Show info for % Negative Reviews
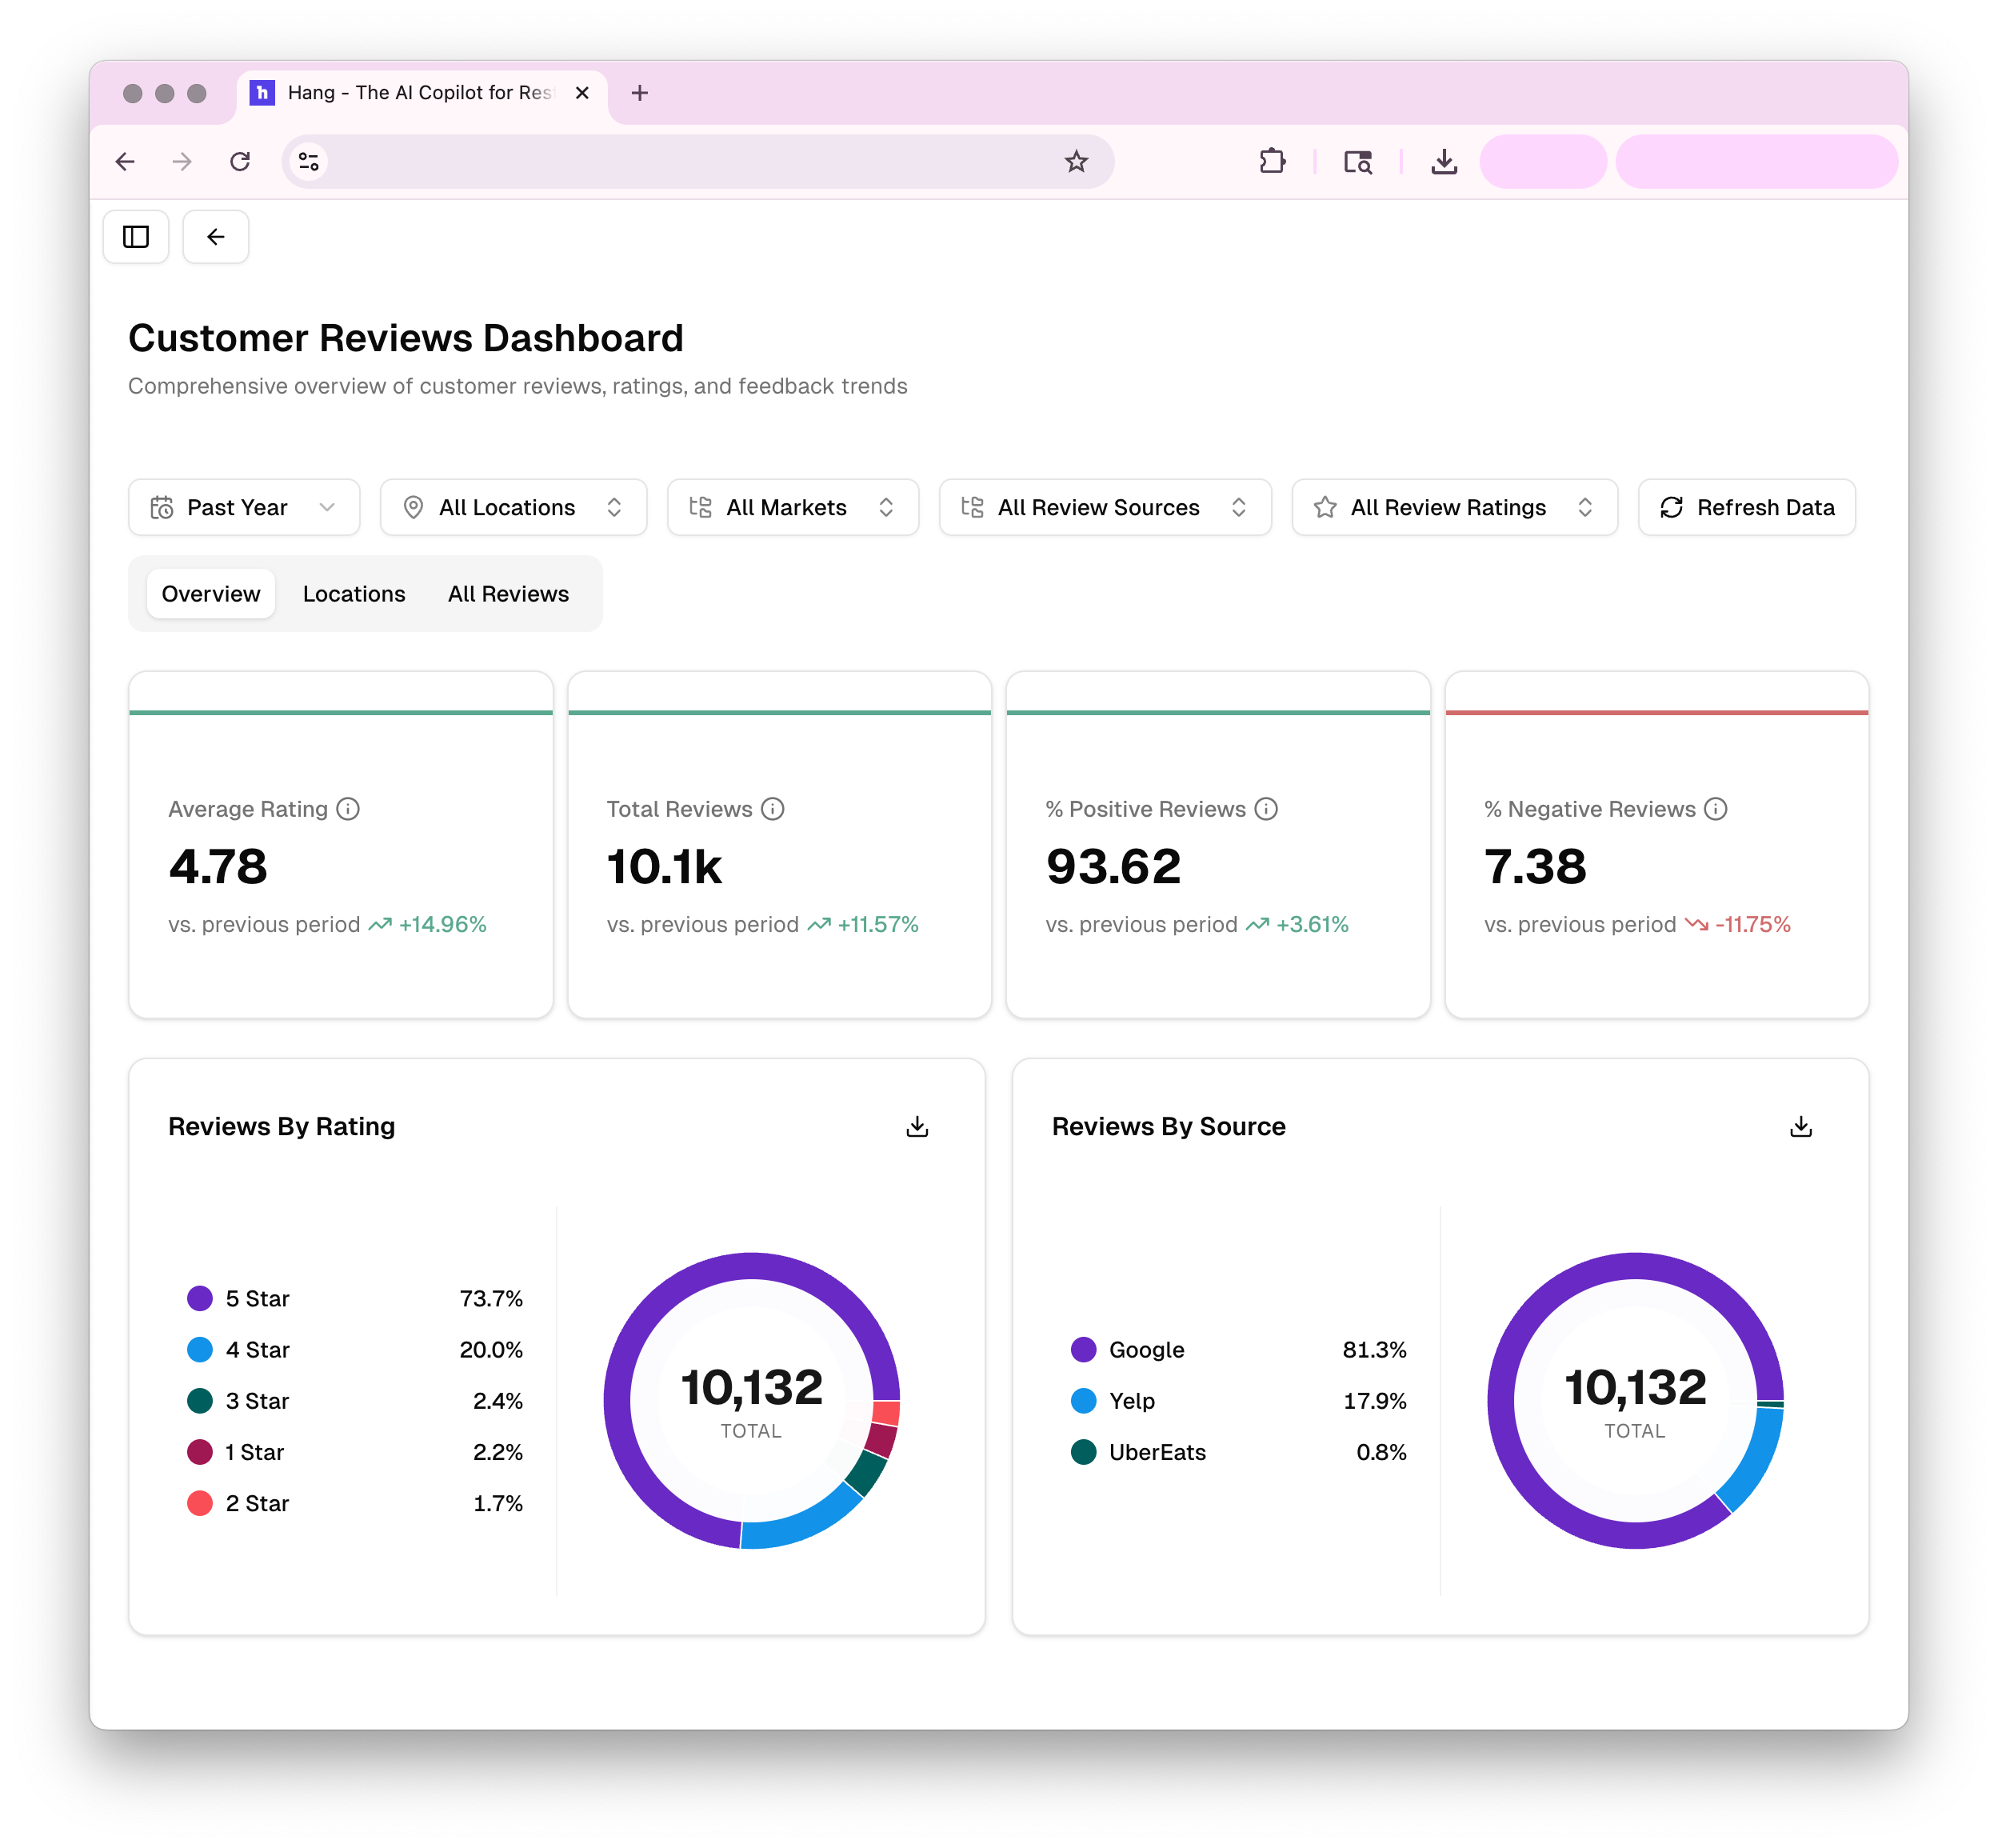Image resolution: width=1998 pixels, height=1848 pixels. [x=1716, y=809]
